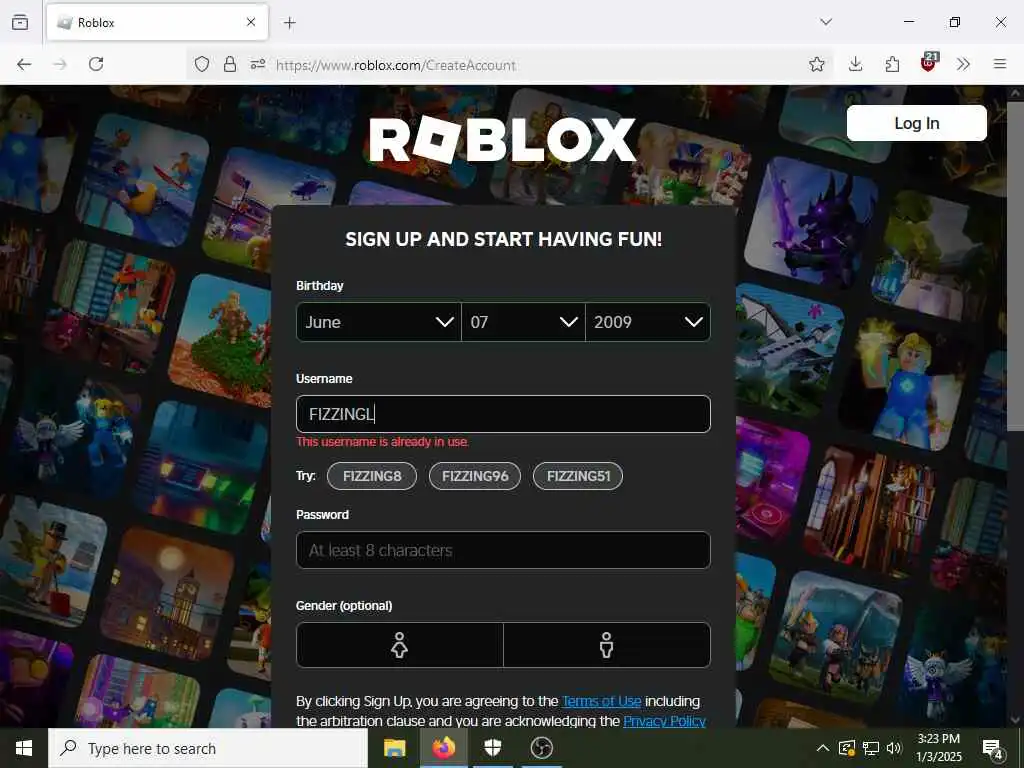Open the Windows Start menu
Image resolution: width=1024 pixels, height=768 pixels.
coord(24,748)
